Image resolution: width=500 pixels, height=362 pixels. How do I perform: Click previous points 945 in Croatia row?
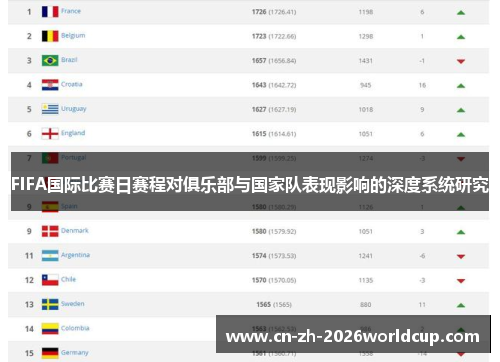click(366, 85)
